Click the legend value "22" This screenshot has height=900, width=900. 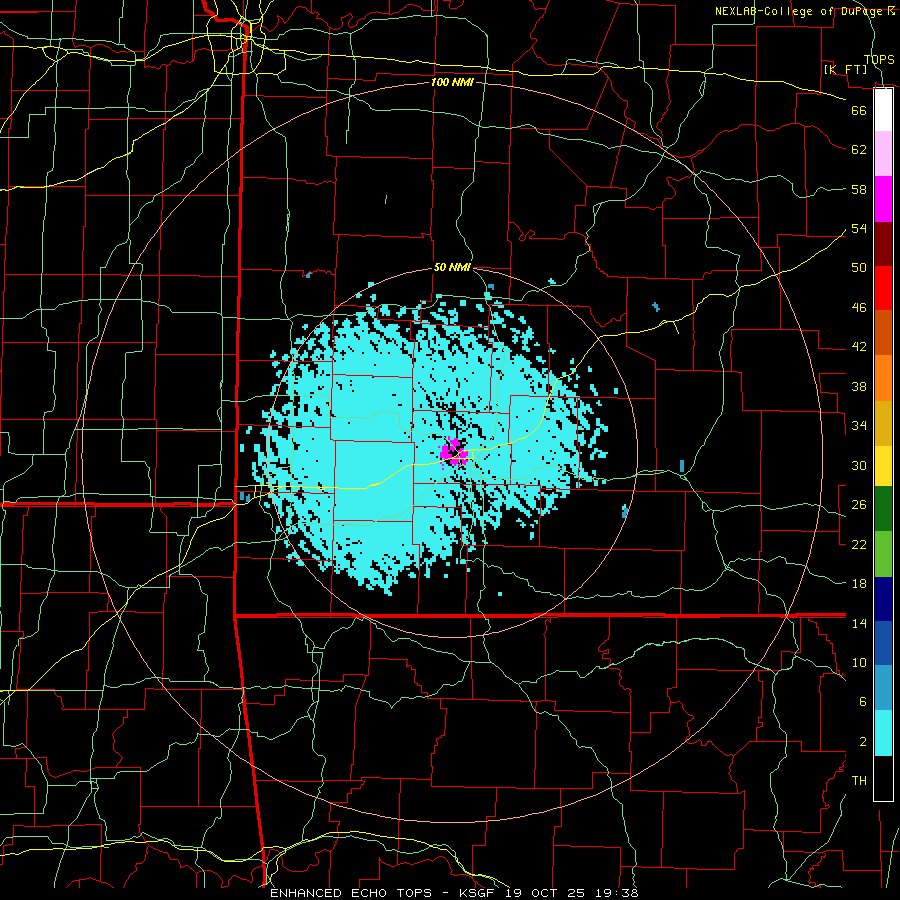coord(859,544)
